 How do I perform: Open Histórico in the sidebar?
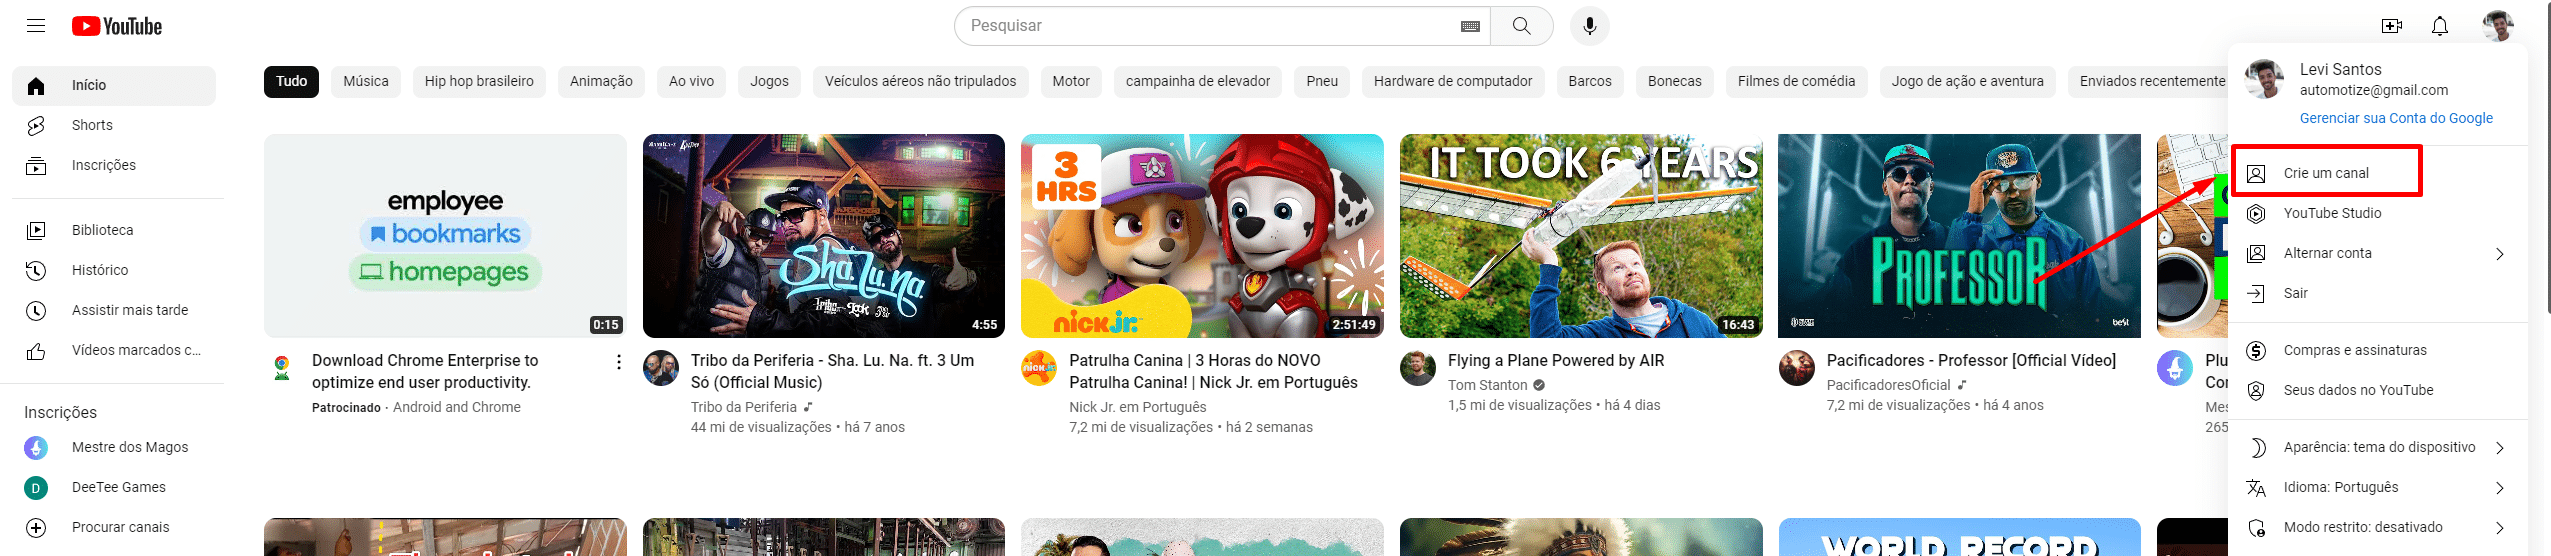[114, 270]
